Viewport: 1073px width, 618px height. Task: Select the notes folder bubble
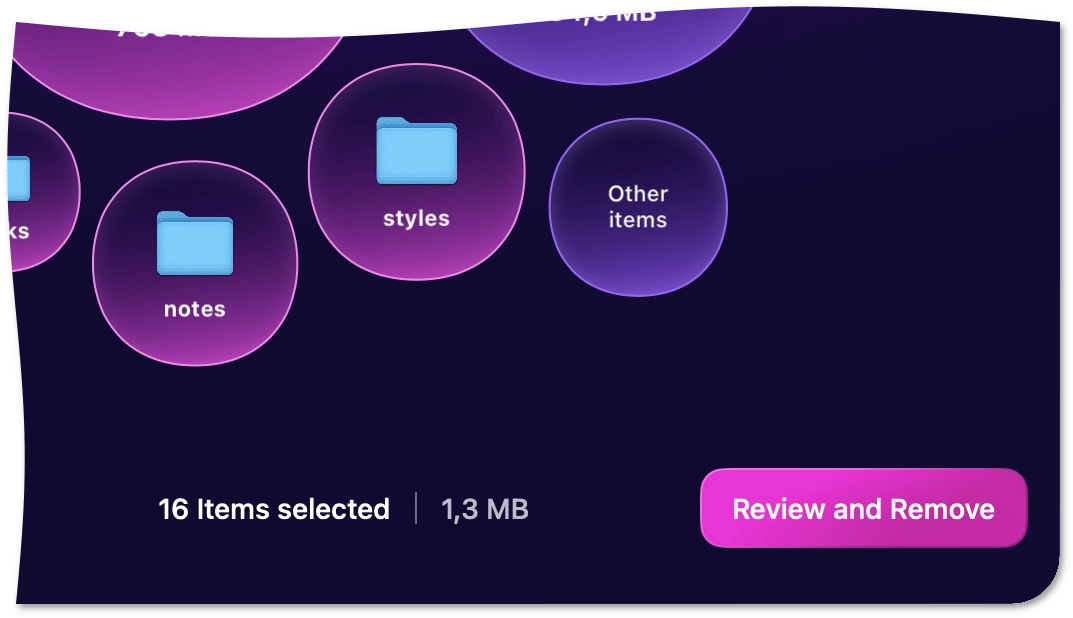click(x=195, y=263)
